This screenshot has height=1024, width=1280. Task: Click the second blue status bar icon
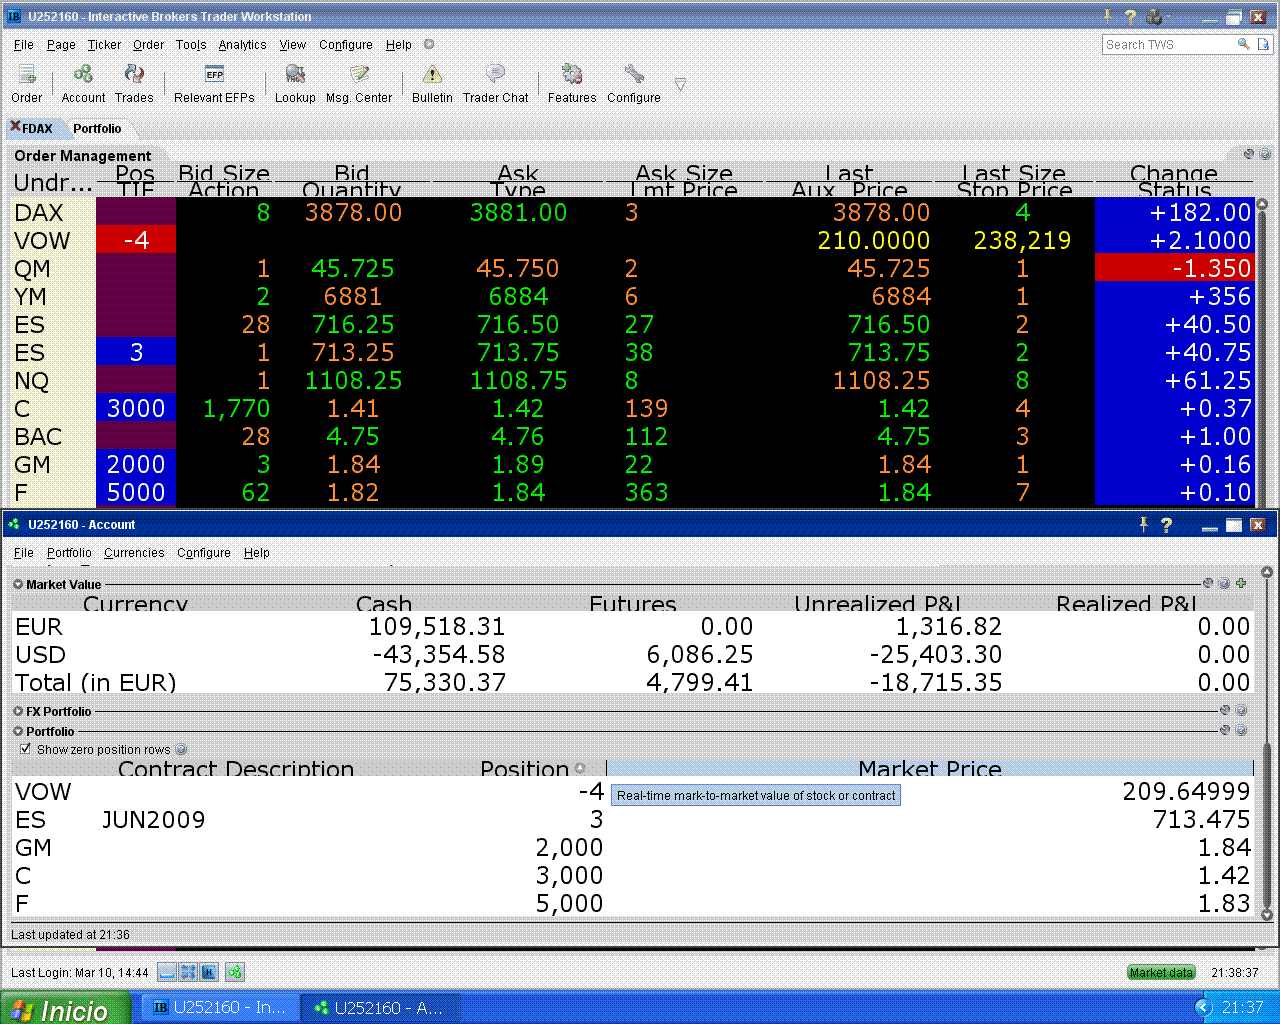188,972
